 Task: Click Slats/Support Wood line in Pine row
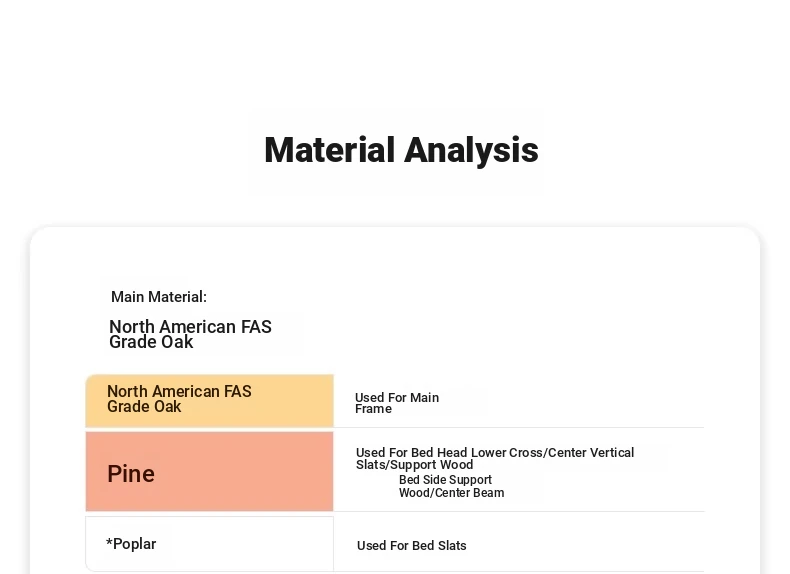414,465
